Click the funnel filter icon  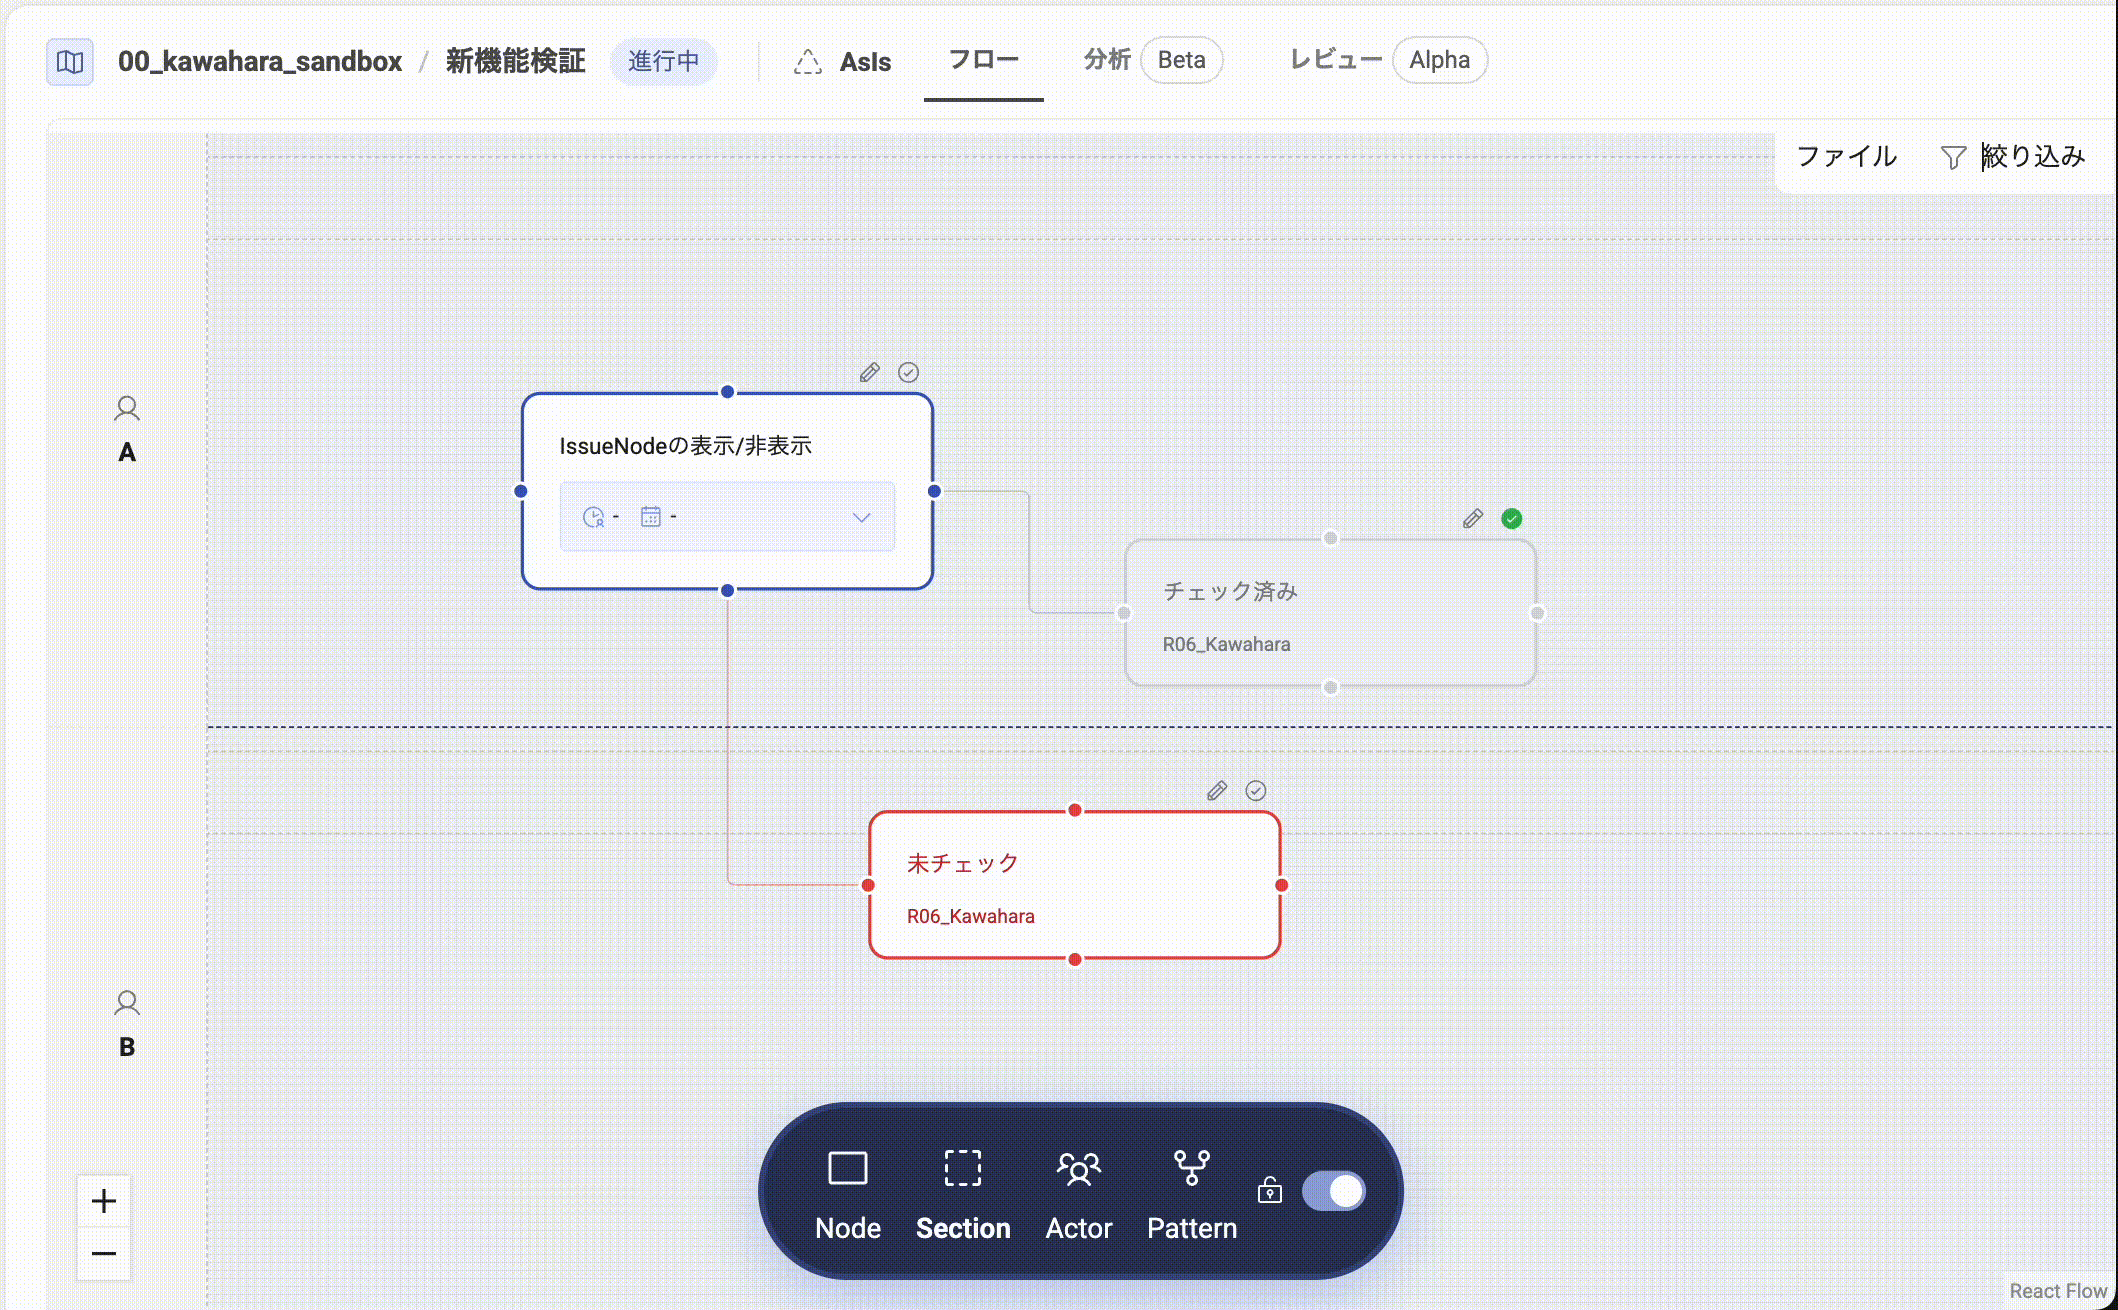(1953, 157)
